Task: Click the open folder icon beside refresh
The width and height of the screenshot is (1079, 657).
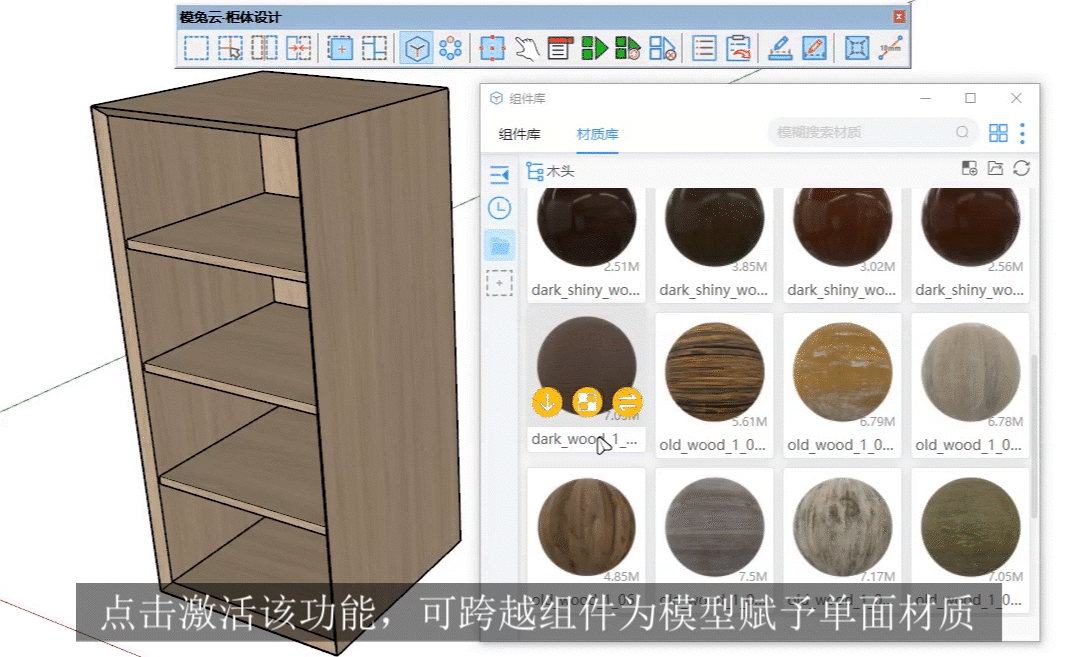Action: tap(995, 169)
